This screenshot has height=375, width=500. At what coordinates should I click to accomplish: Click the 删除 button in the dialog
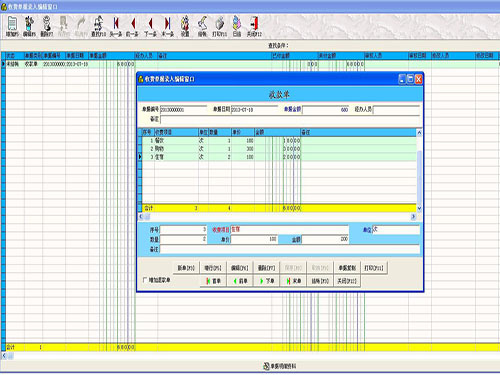pos(266,268)
